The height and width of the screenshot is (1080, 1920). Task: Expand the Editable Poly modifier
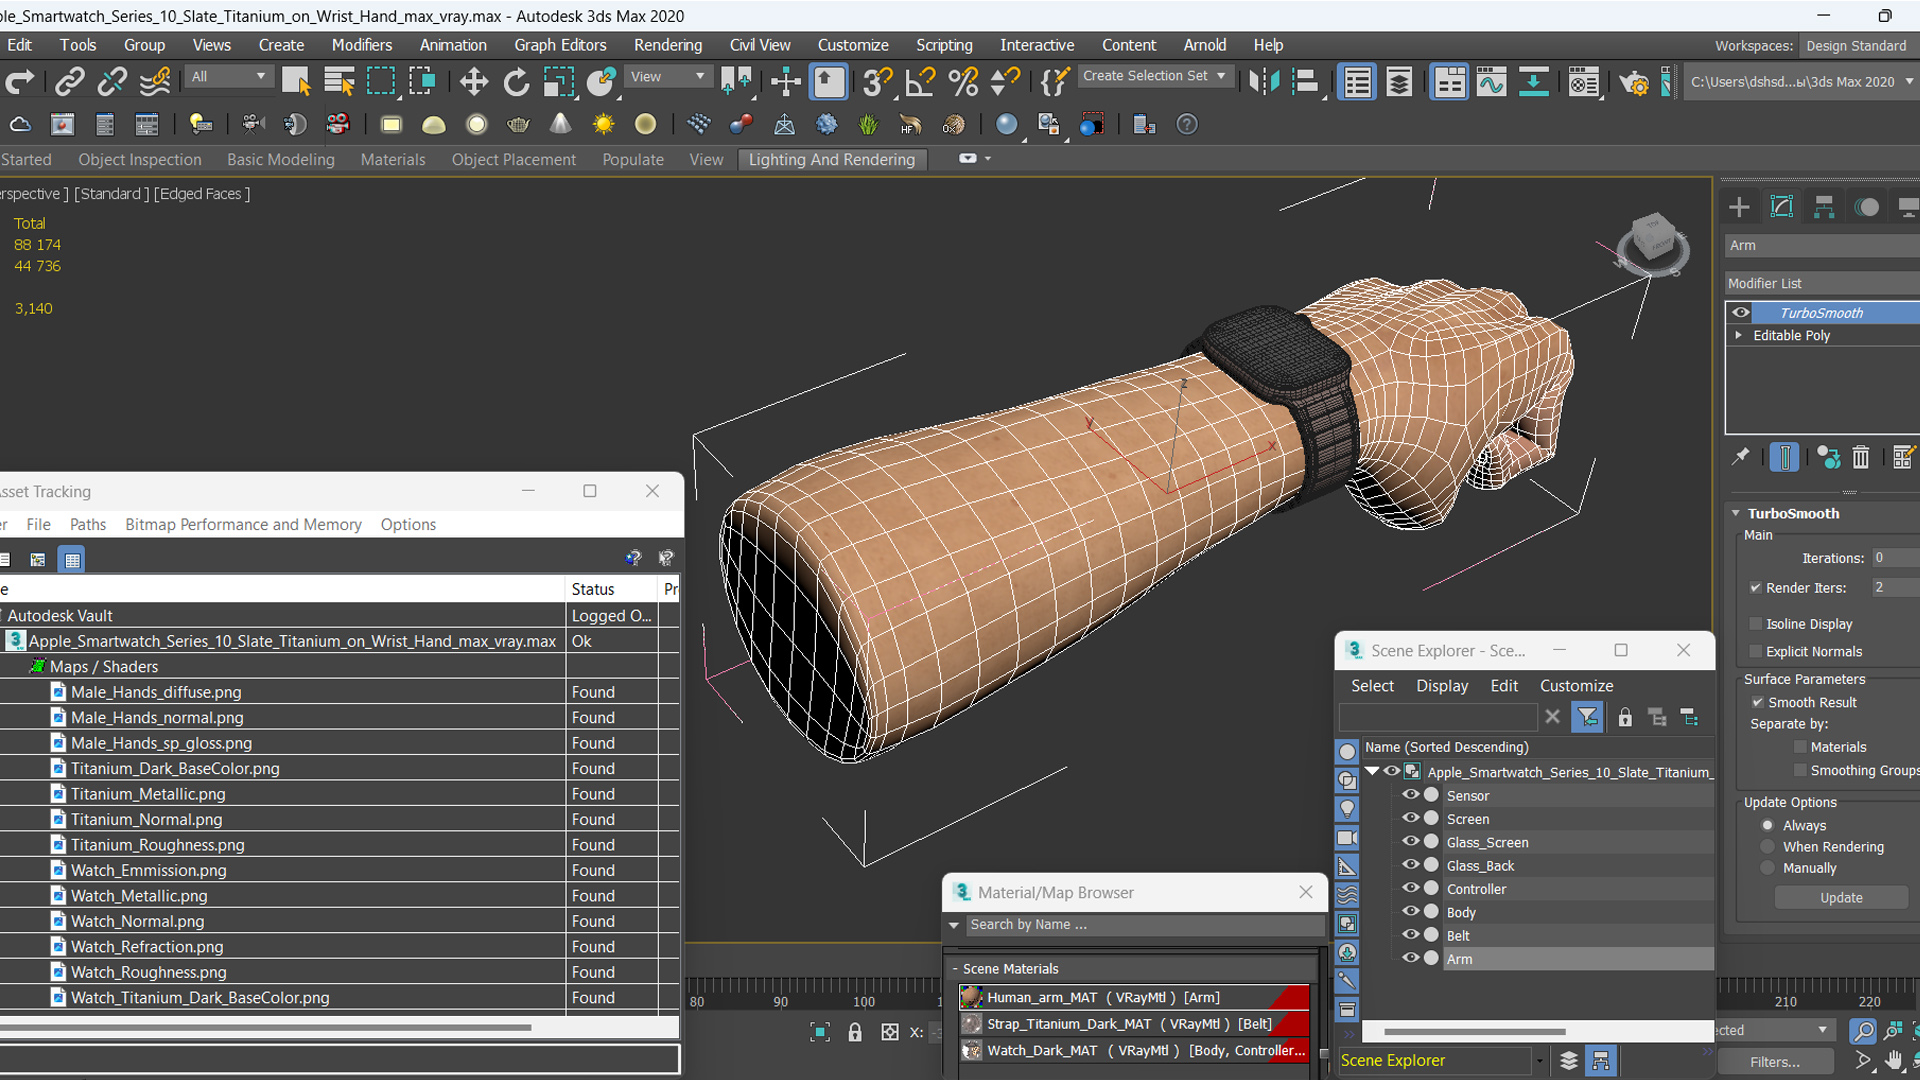pos(1739,335)
